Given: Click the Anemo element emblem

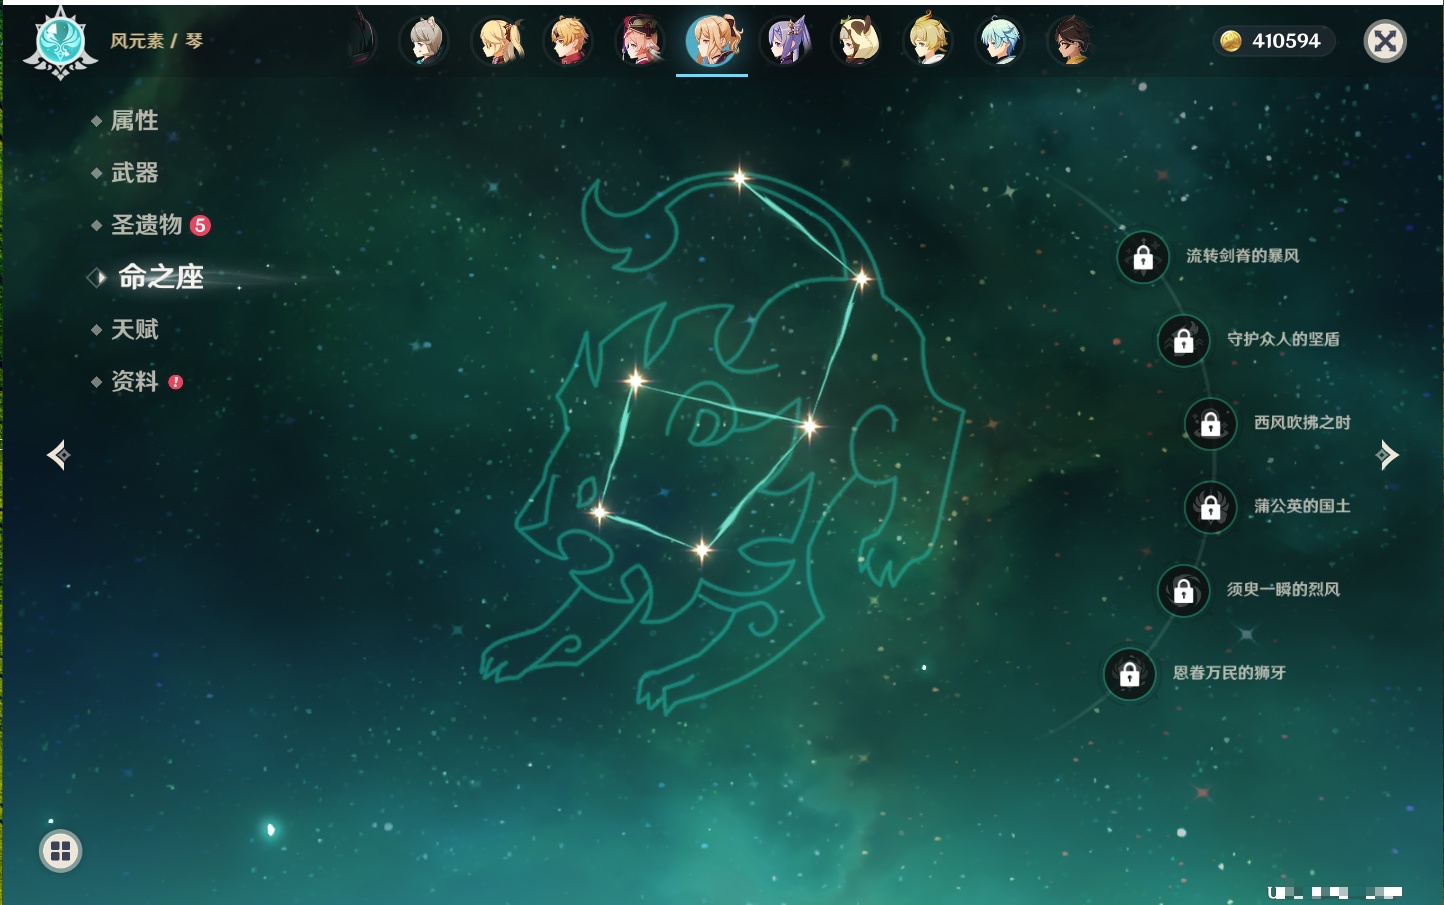Looking at the screenshot, I should [60, 42].
